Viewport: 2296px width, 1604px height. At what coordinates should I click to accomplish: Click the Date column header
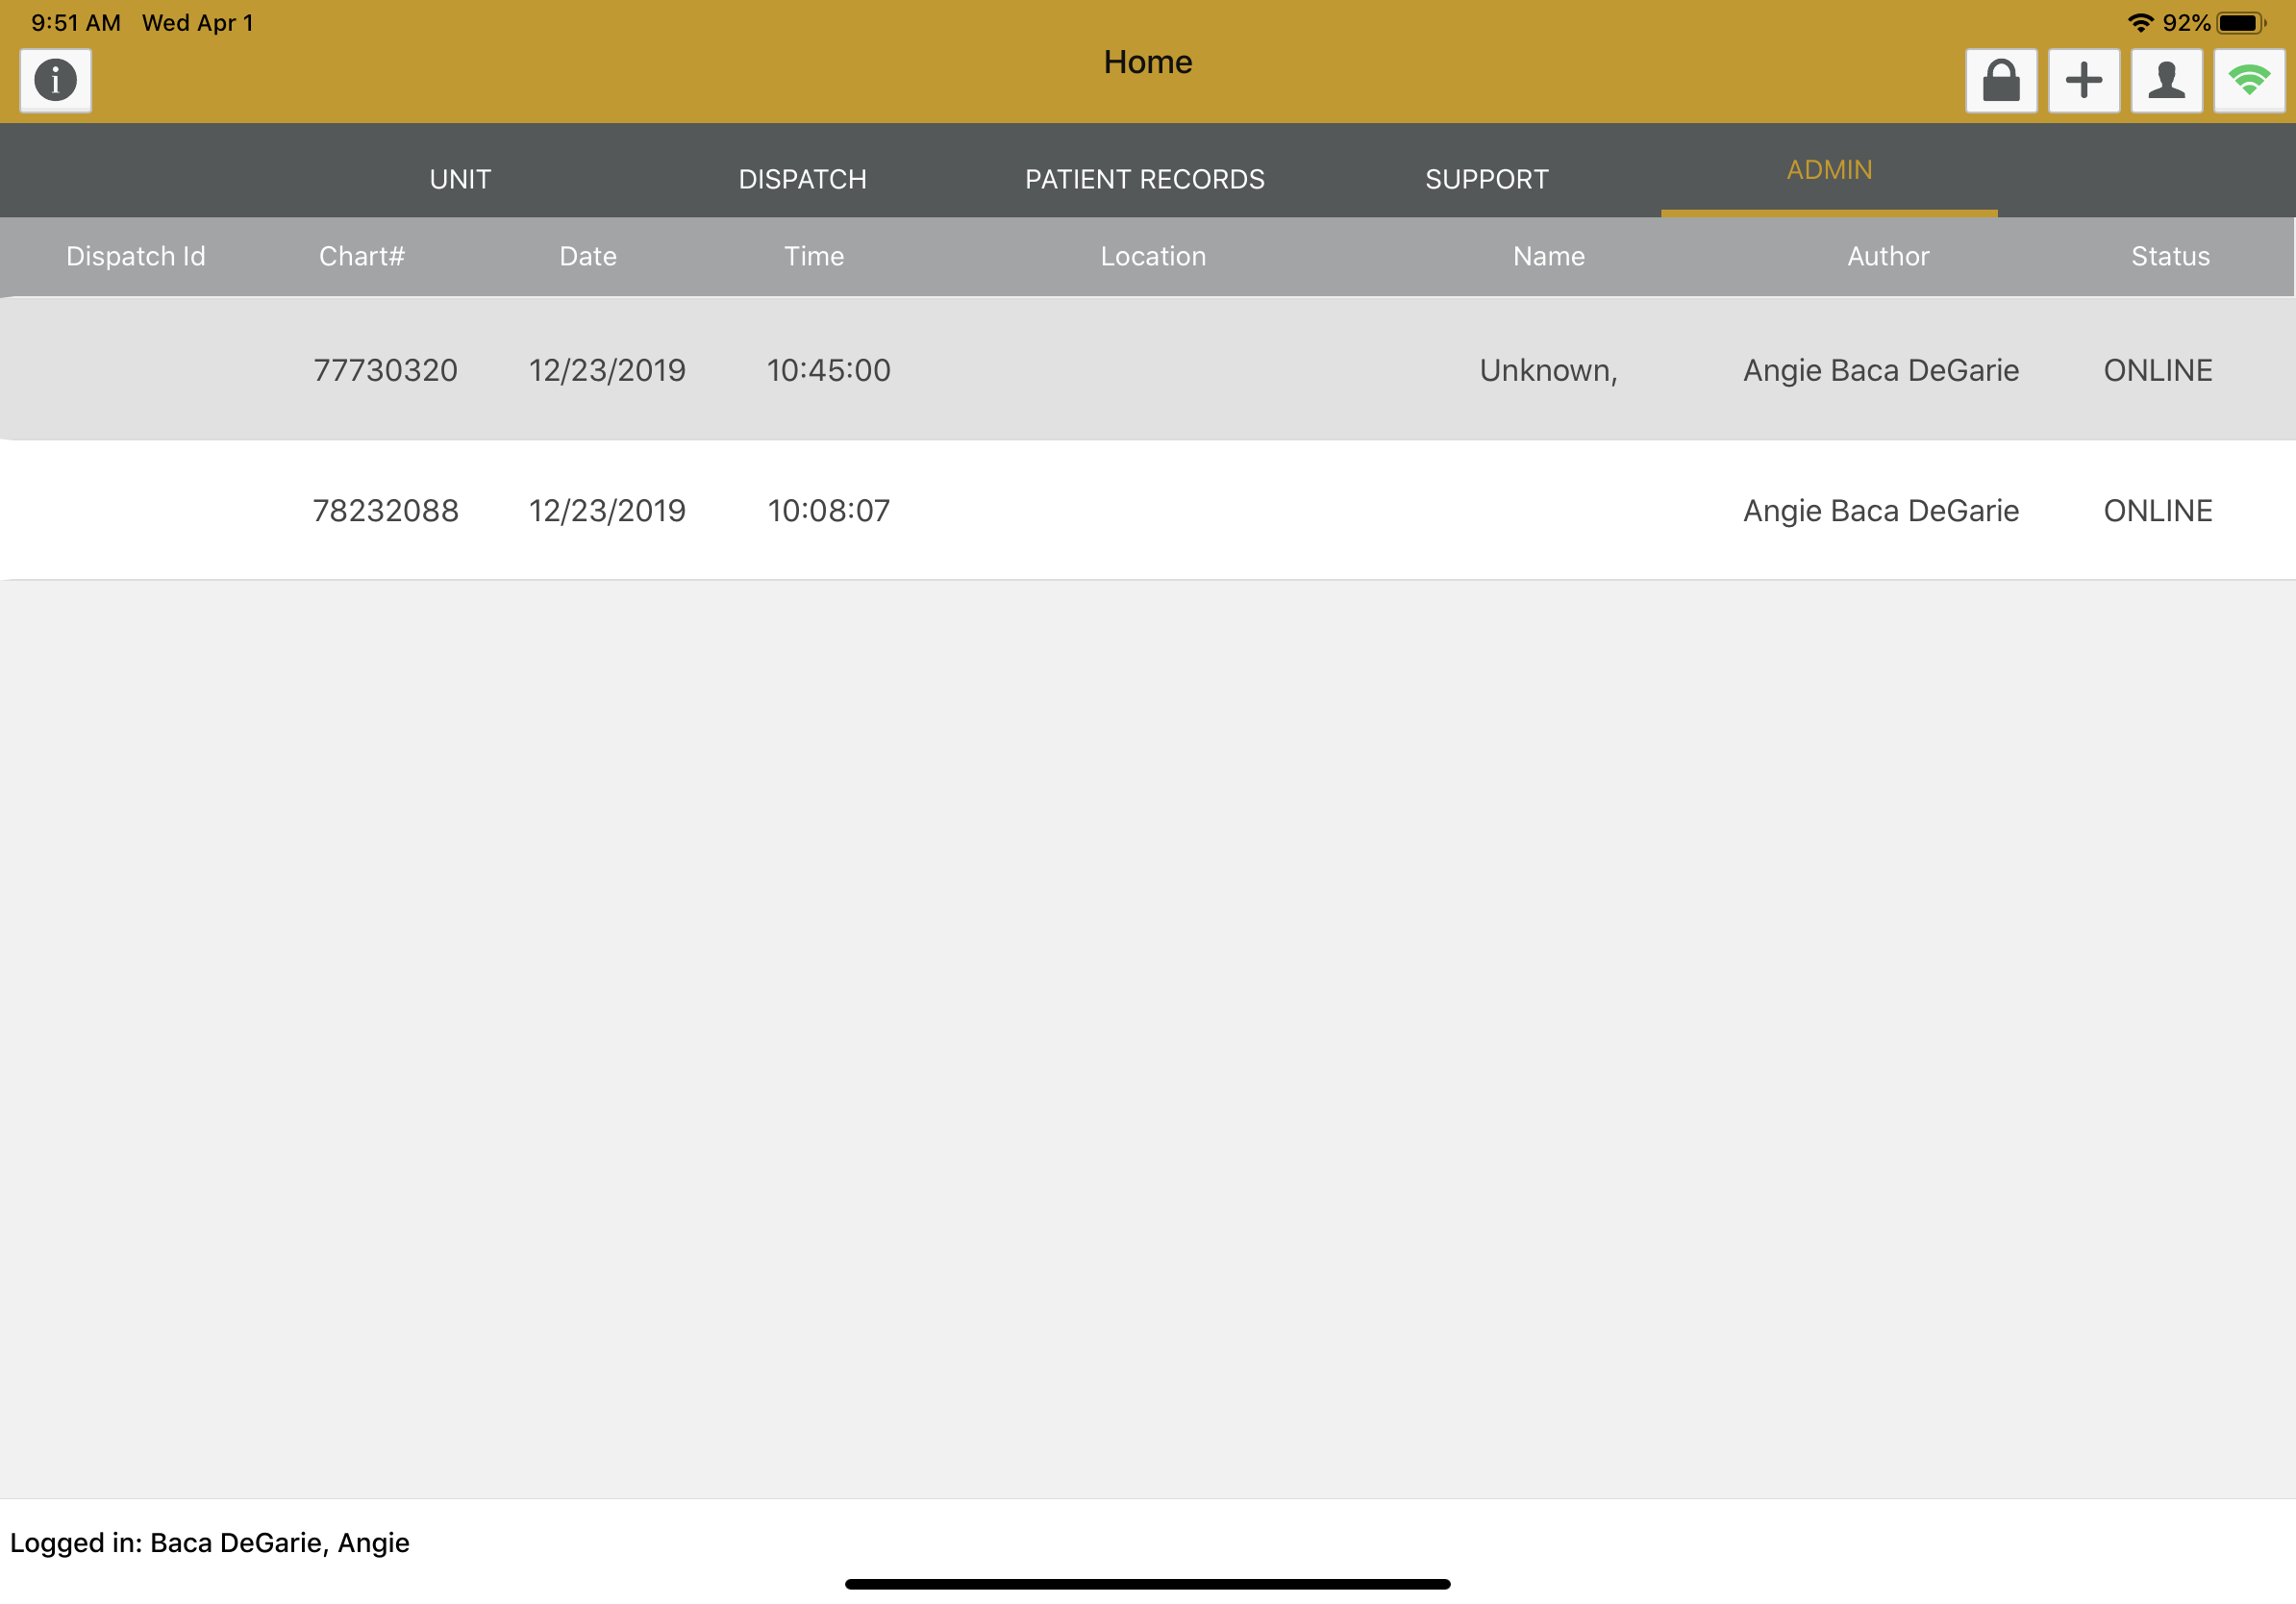588,256
